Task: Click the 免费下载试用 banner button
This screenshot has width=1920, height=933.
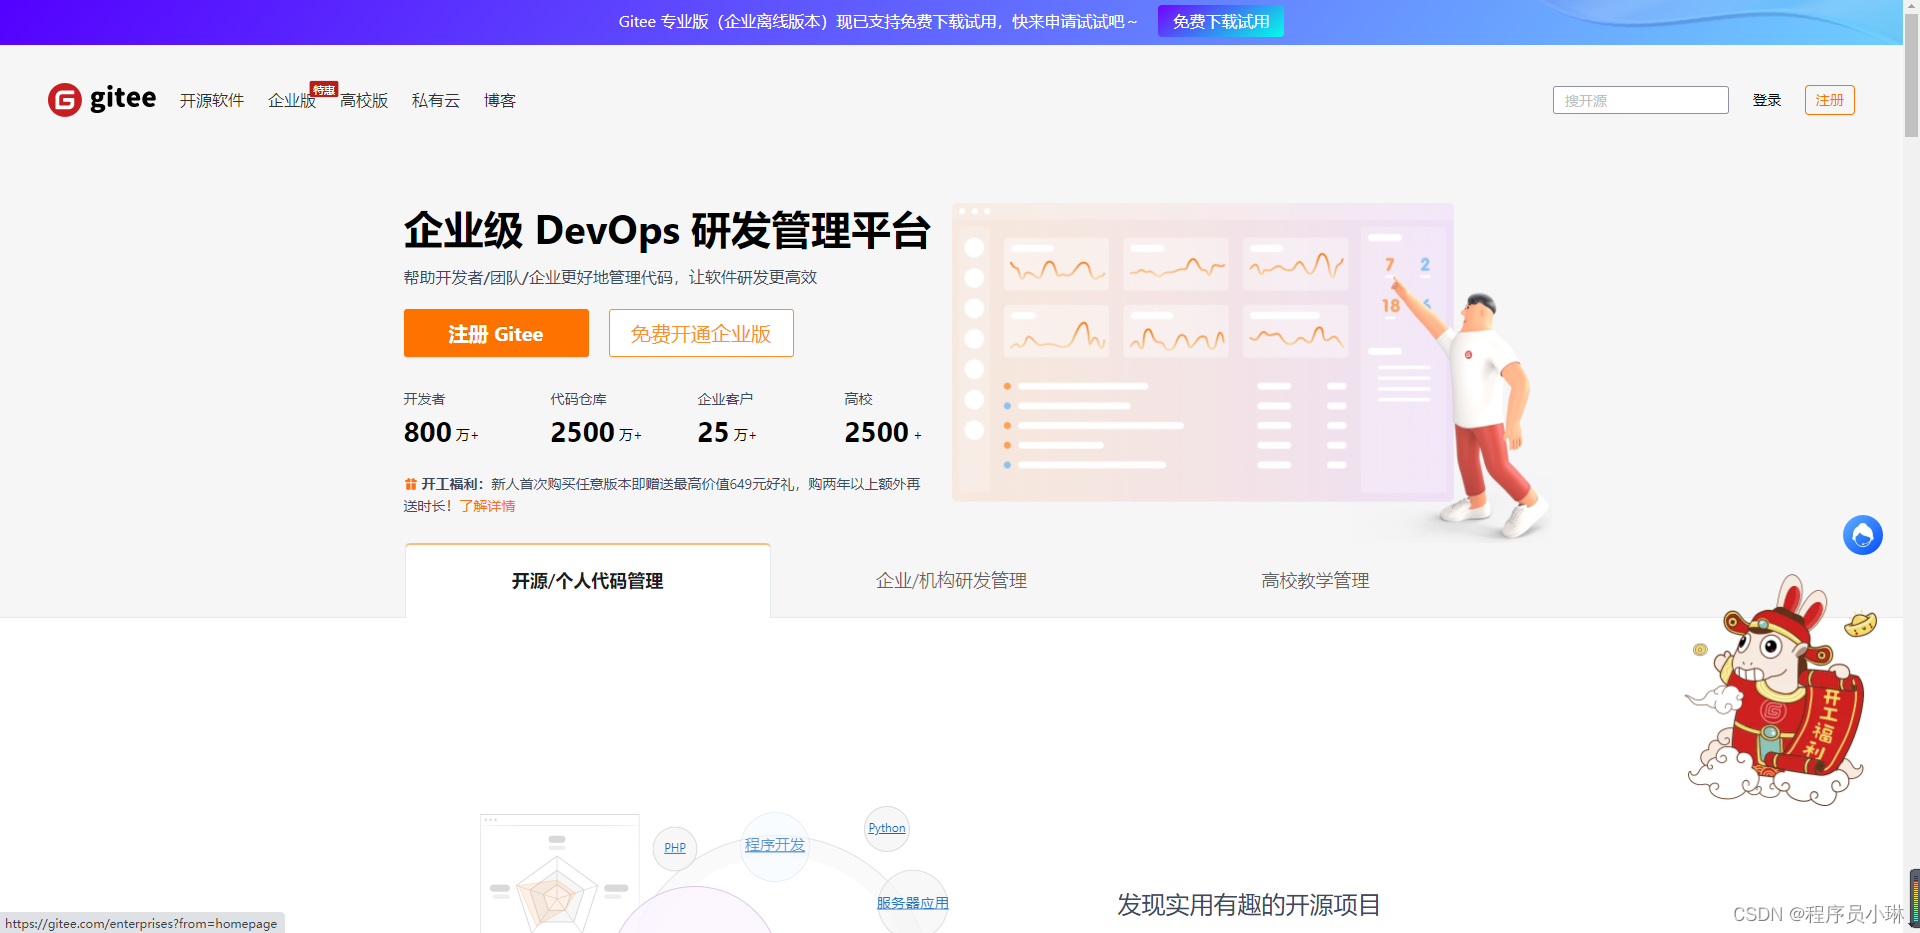Action: [1220, 21]
